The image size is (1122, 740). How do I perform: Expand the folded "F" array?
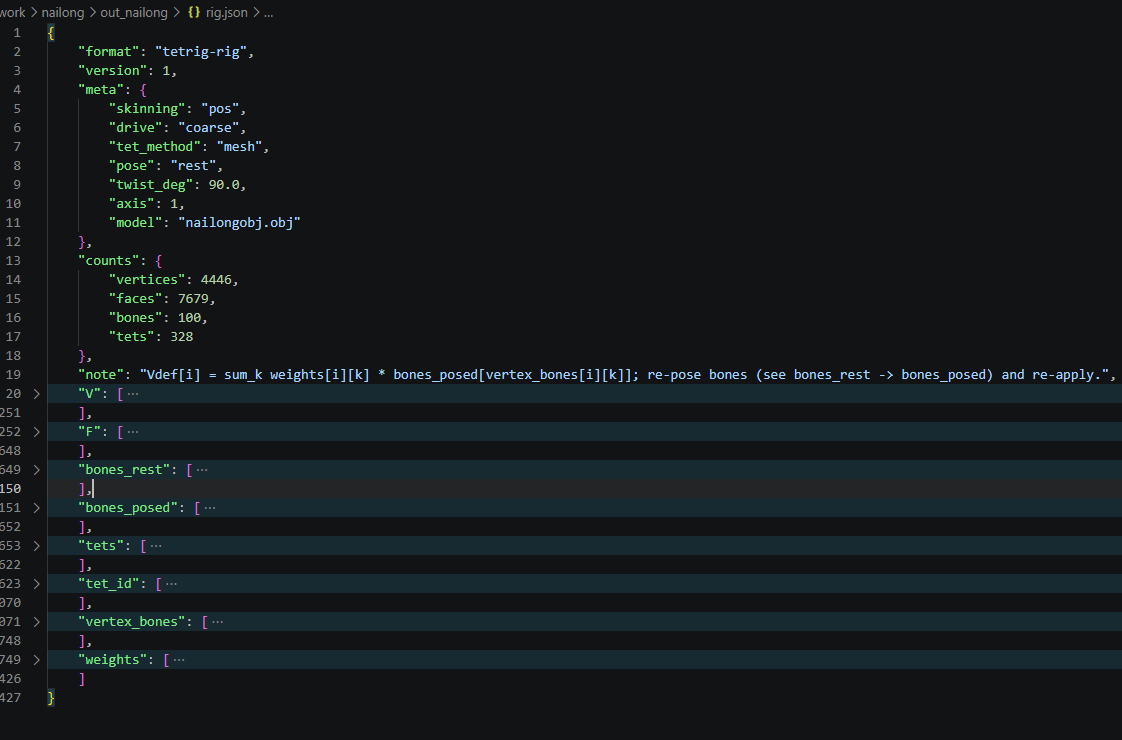tap(36, 432)
